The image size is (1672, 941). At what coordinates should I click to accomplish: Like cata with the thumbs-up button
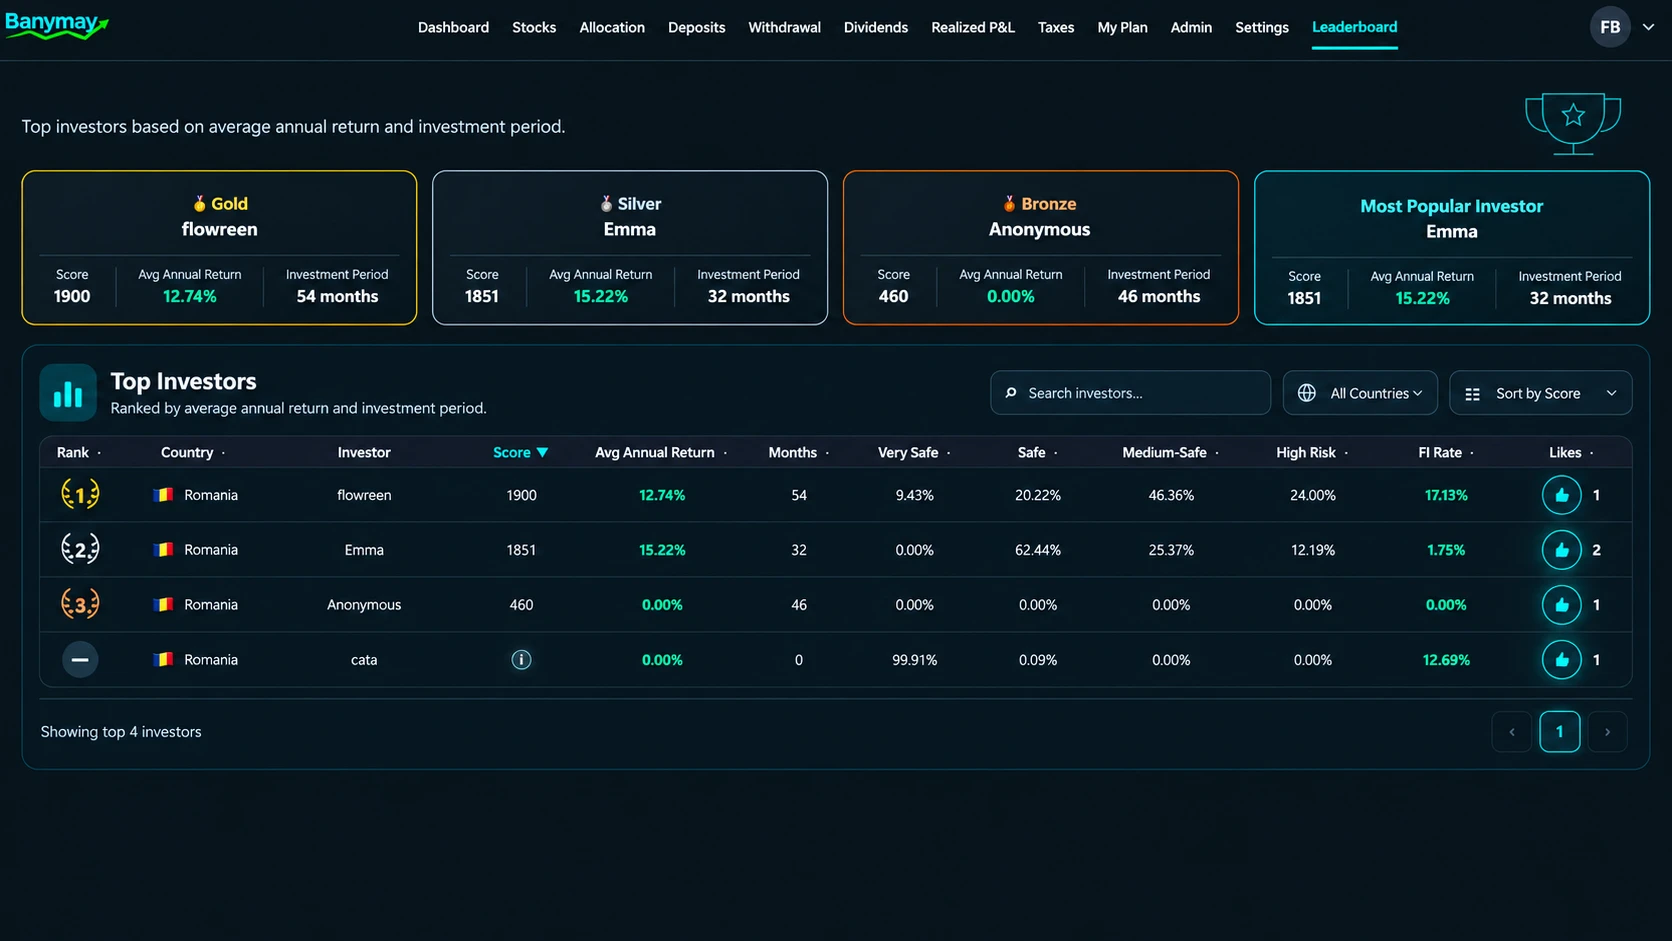point(1561,660)
